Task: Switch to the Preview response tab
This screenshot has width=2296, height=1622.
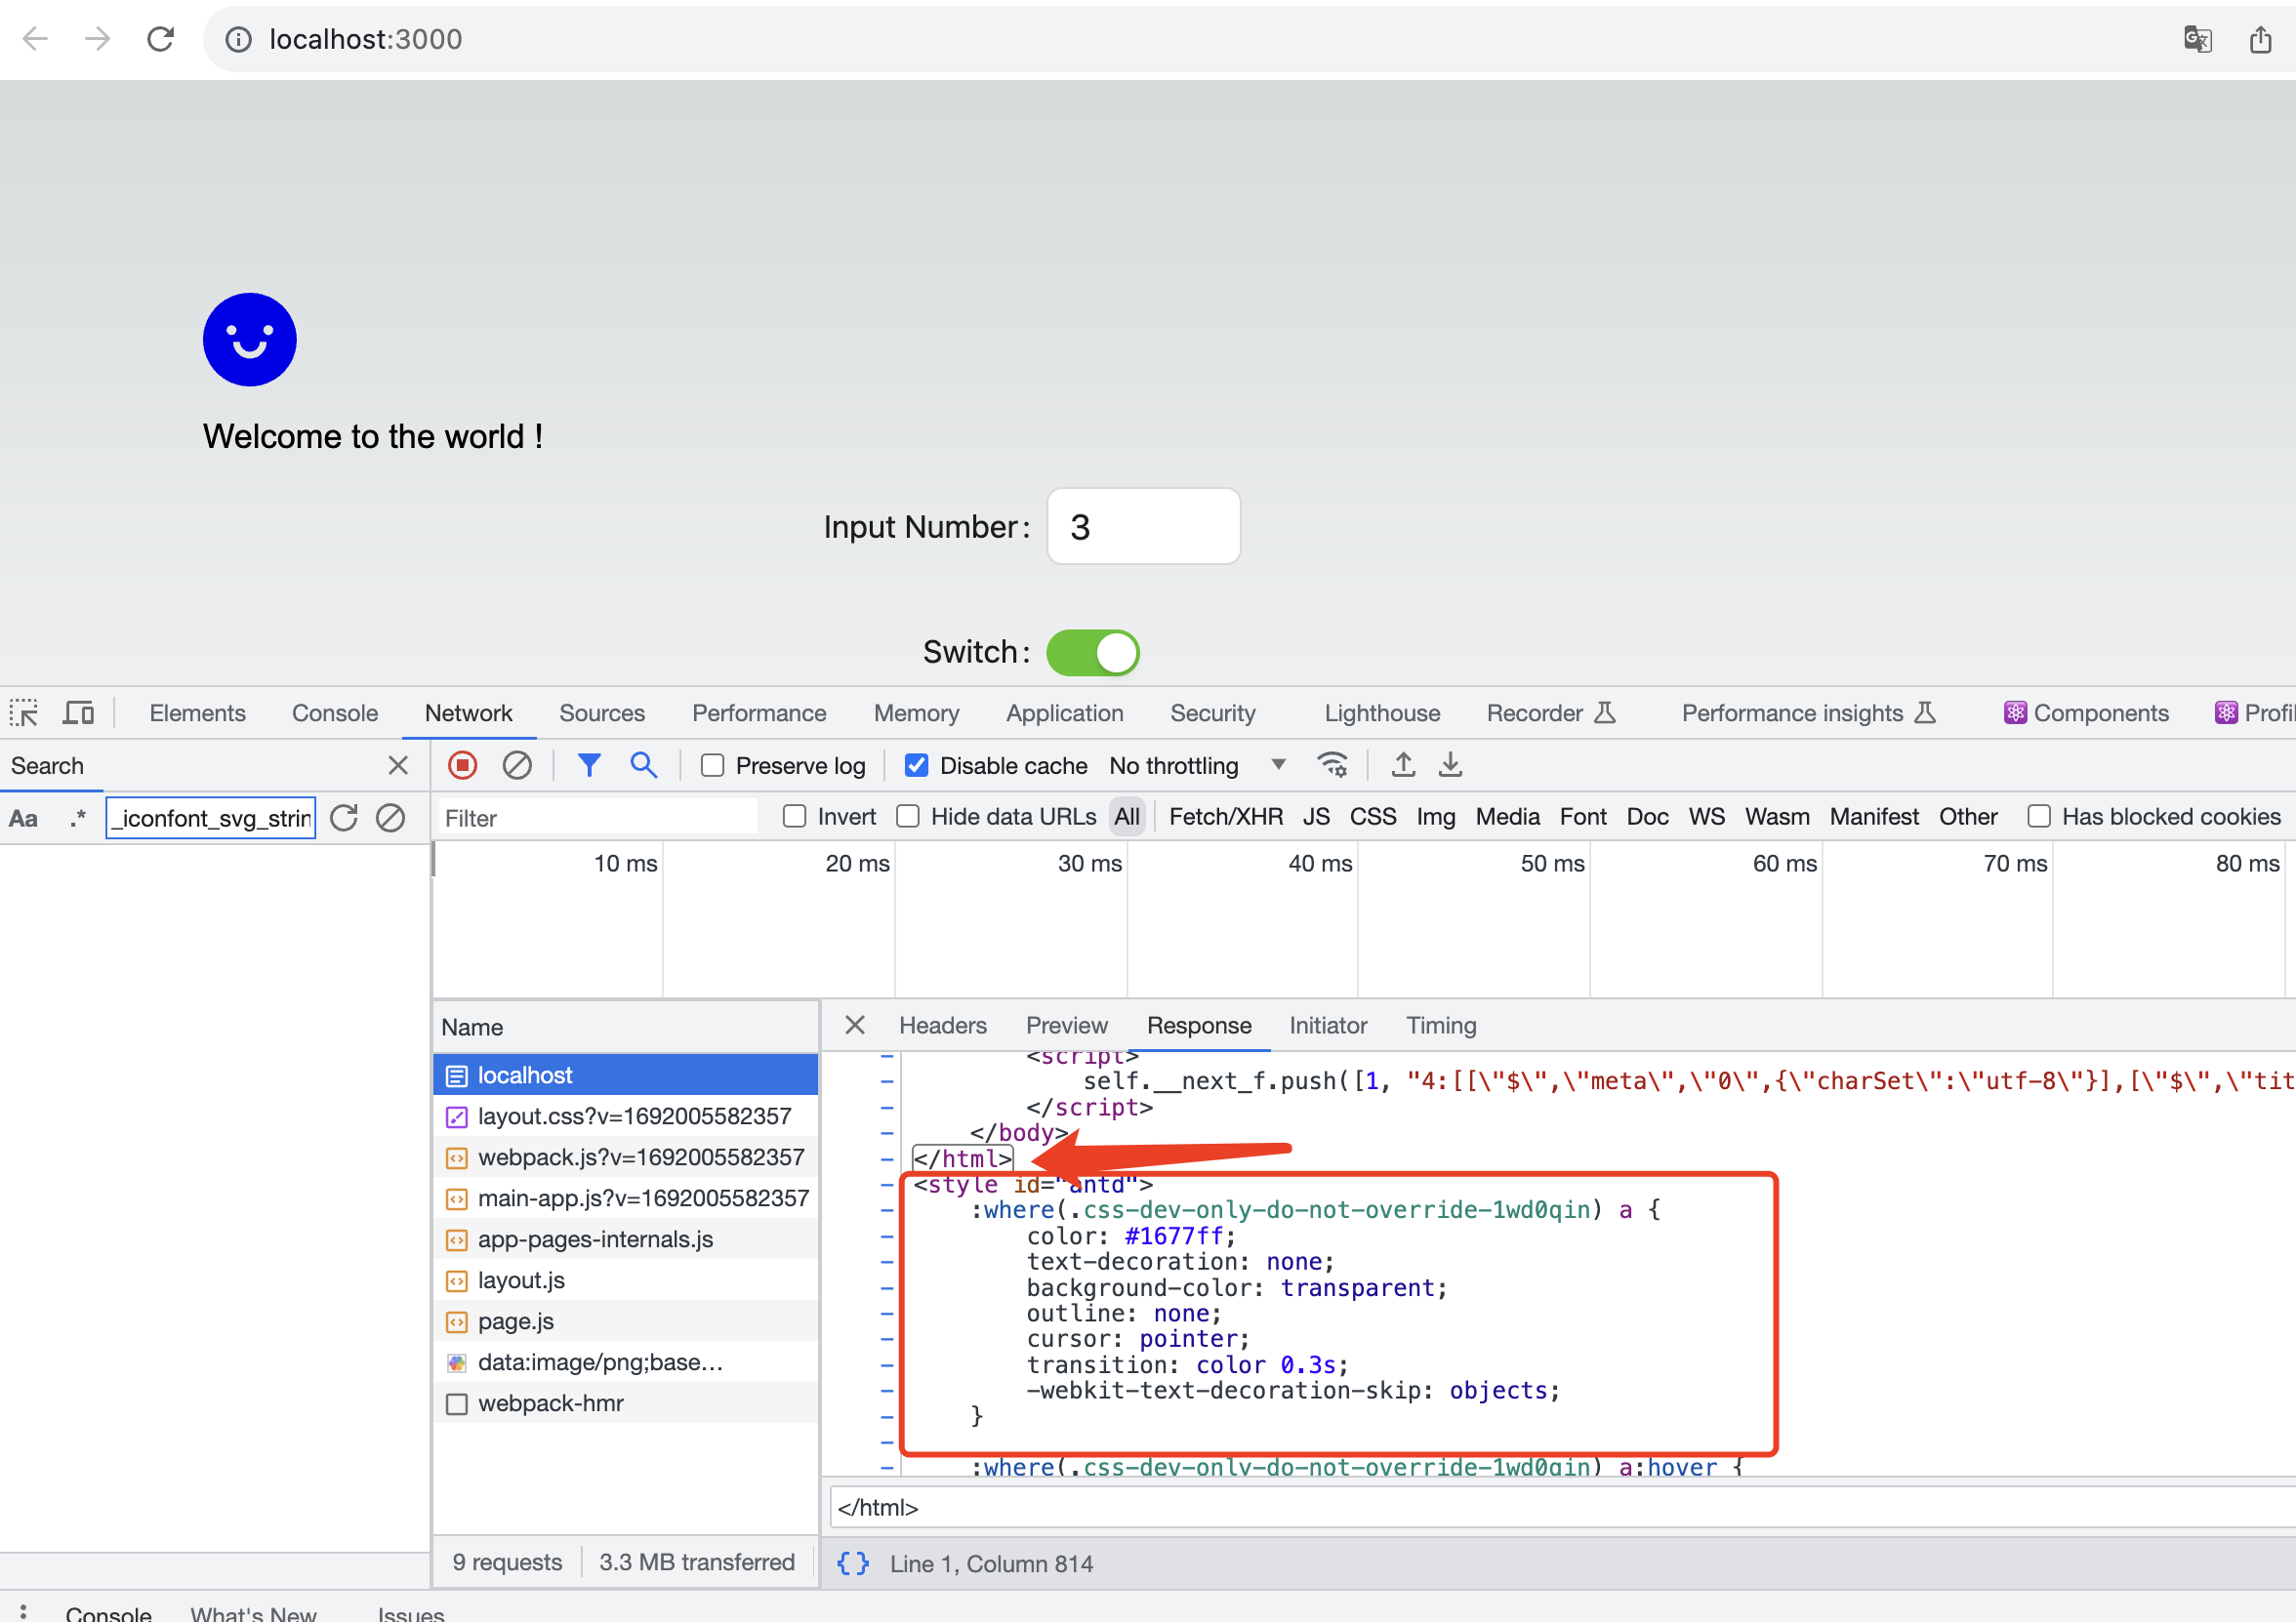Action: pyautogui.click(x=1066, y=1025)
